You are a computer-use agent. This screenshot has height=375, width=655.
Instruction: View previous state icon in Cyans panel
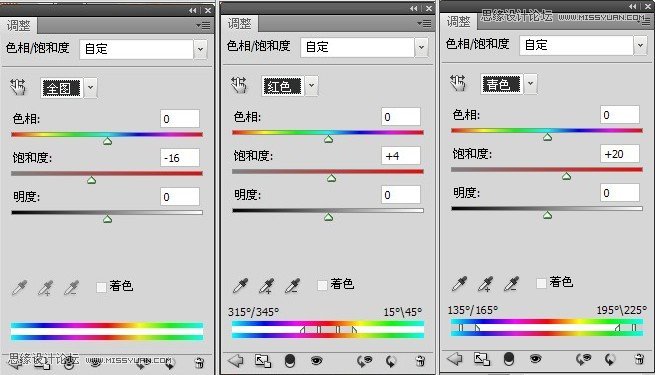(583, 359)
